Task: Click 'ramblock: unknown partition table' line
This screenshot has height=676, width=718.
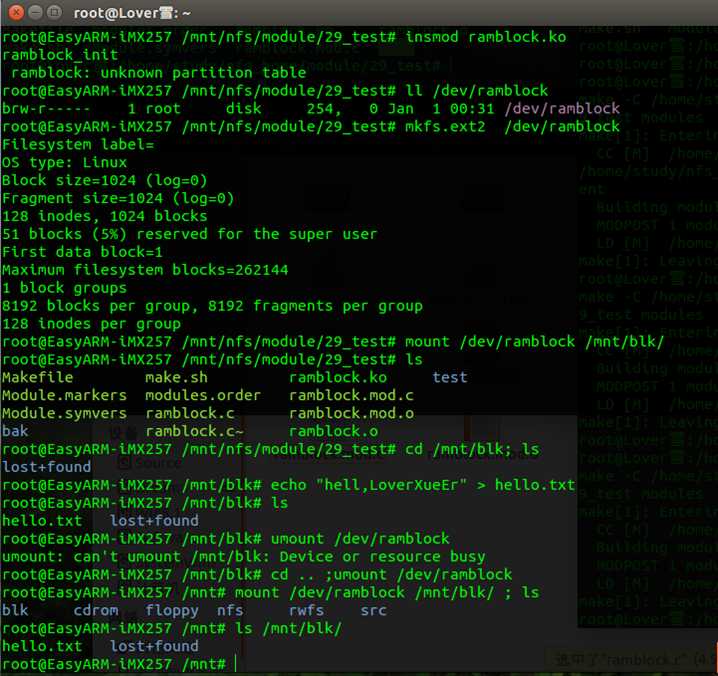Action: [x=158, y=72]
